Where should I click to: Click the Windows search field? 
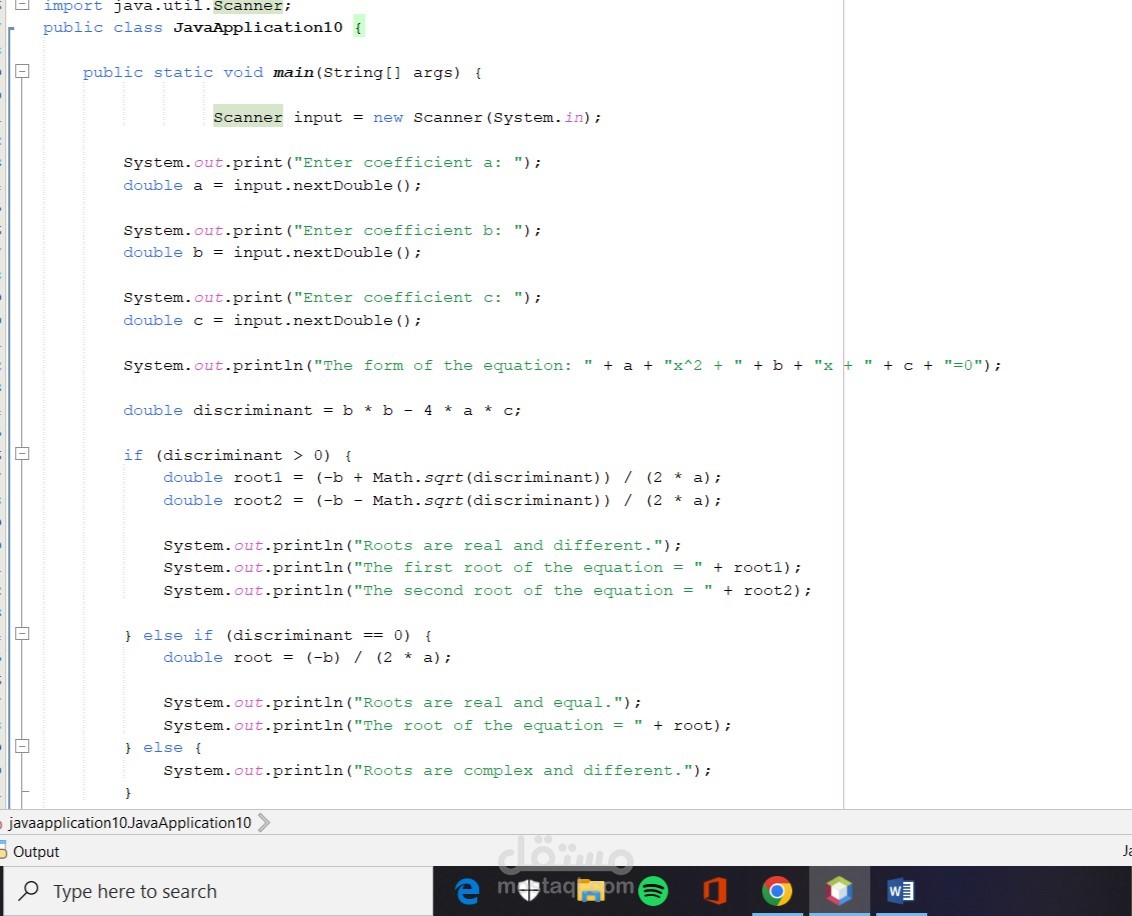coord(200,891)
